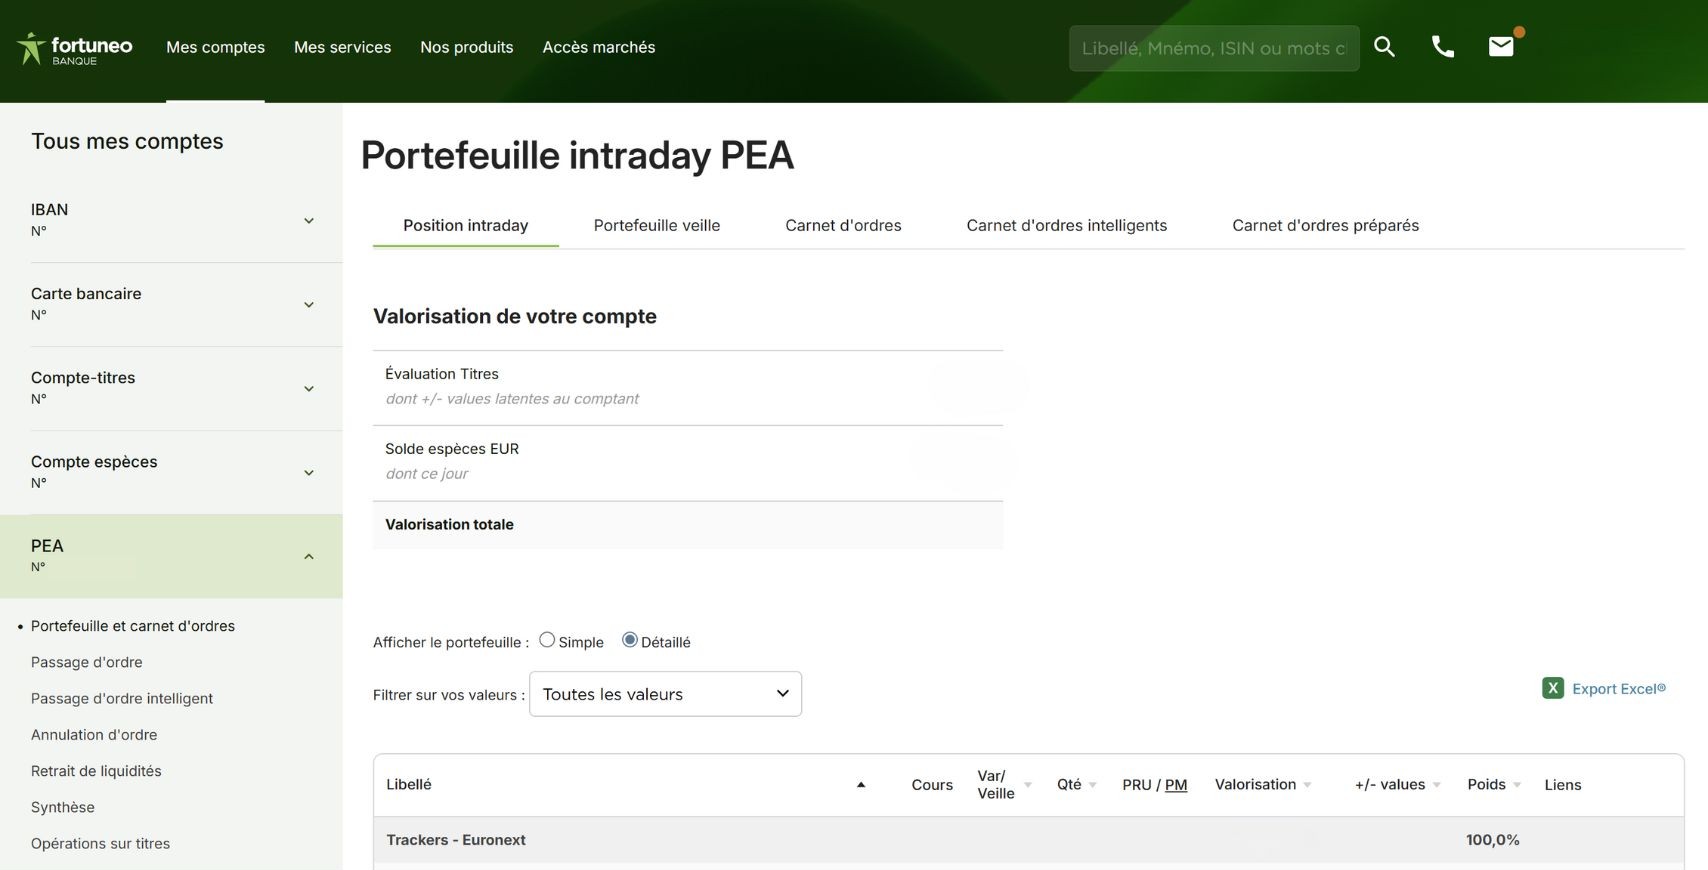Sort by Qté column arrow

click(1093, 785)
